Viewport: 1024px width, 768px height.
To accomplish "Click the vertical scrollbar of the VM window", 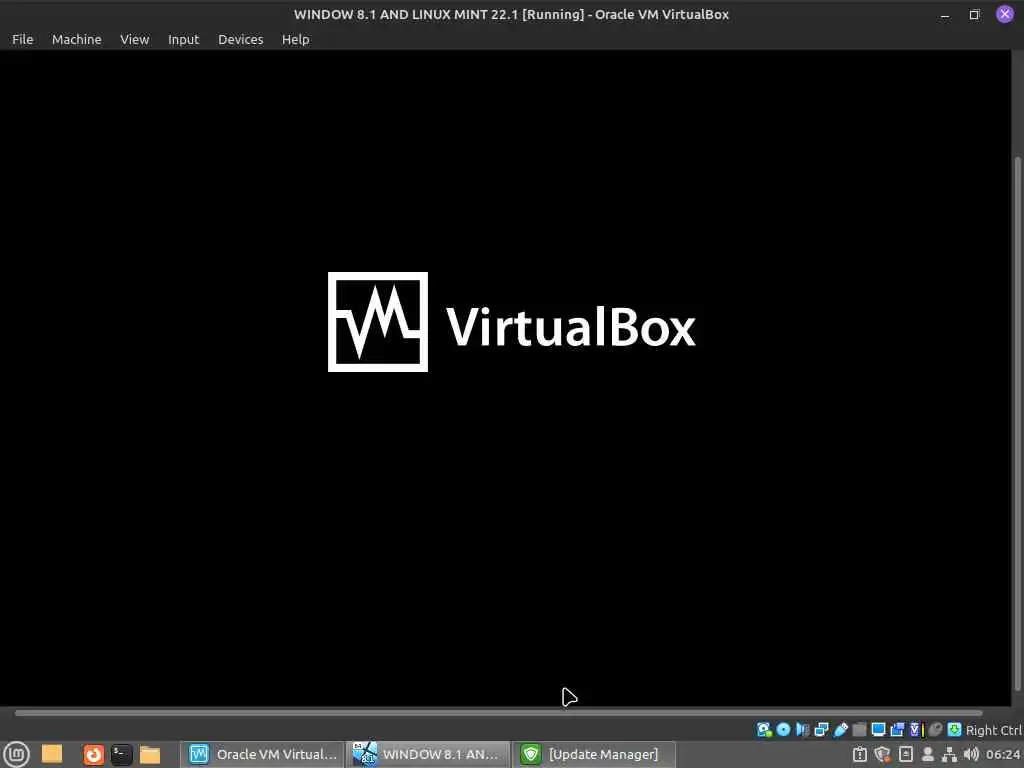I will (1017, 424).
